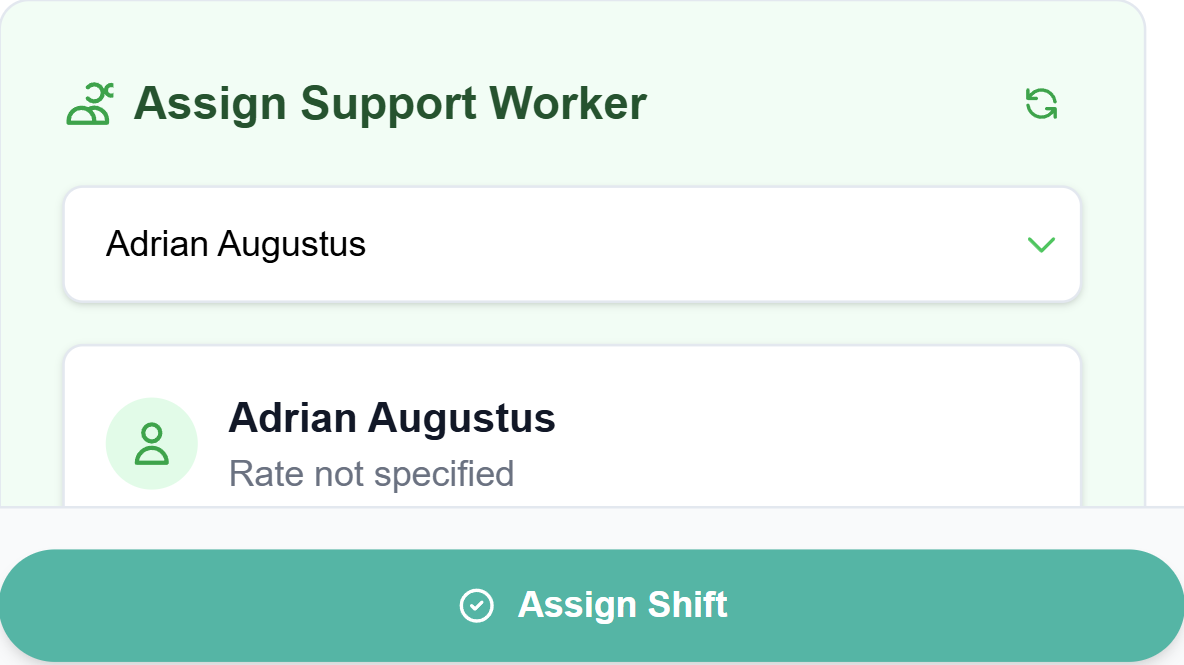Viewport: 1184px width, 665px height.
Task: Expand the worker list using the green chevron
Action: coord(1041,244)
